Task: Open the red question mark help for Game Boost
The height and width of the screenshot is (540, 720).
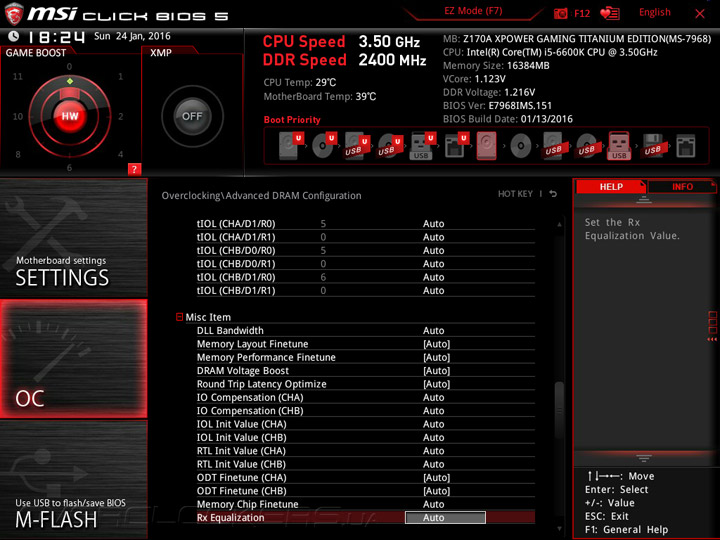Action: (x=134, y=169)
